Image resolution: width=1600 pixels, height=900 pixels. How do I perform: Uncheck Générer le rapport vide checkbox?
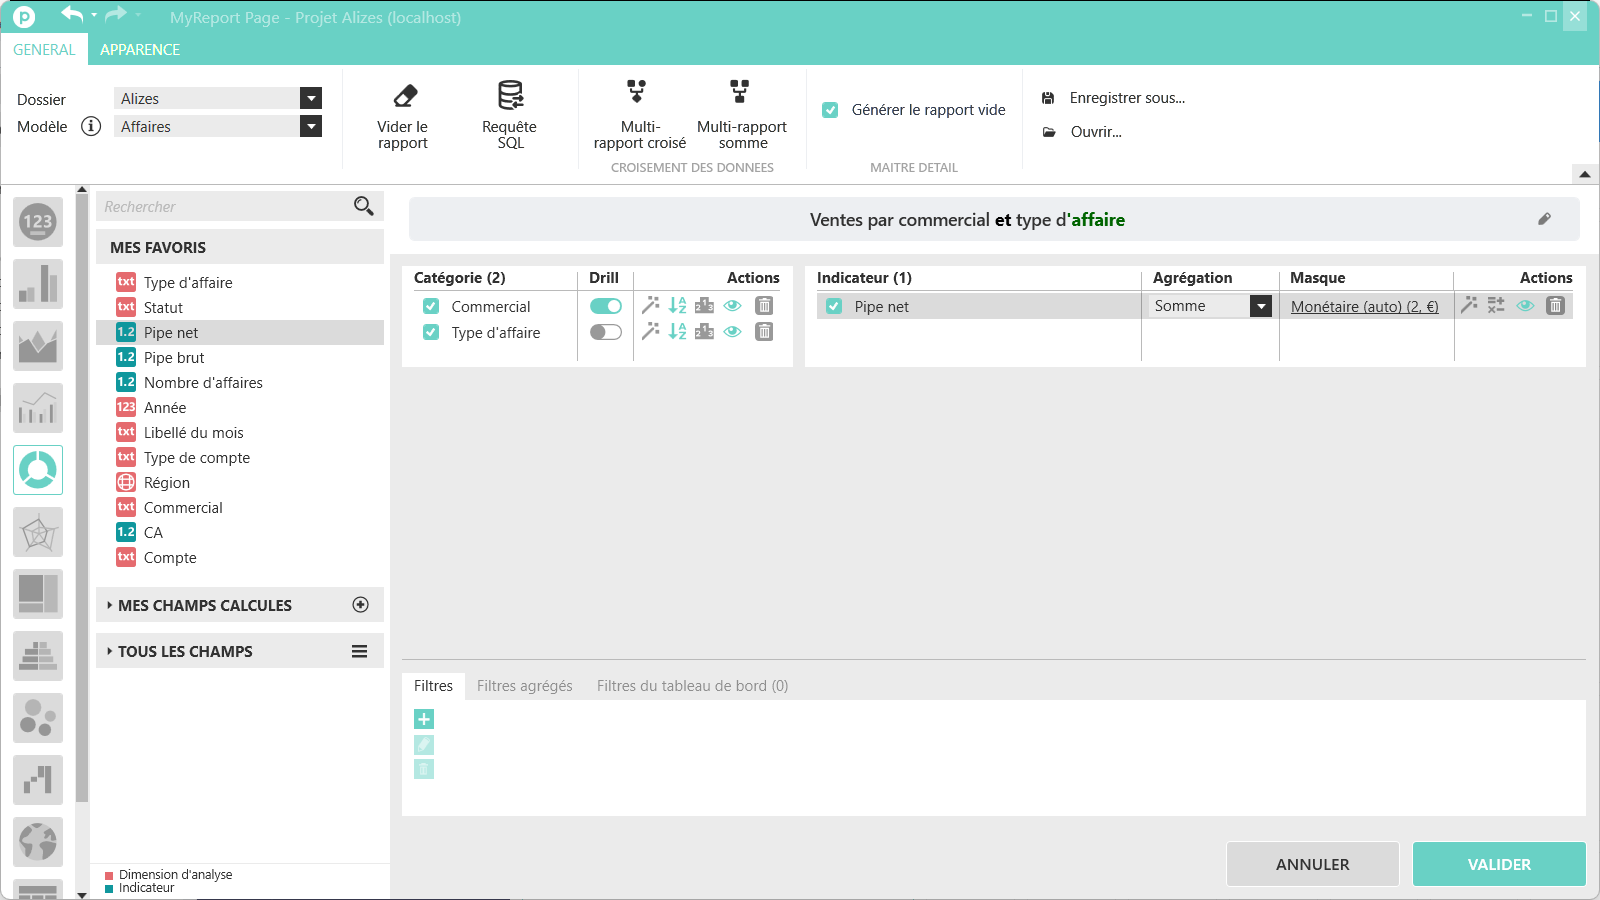click(830, 110)
